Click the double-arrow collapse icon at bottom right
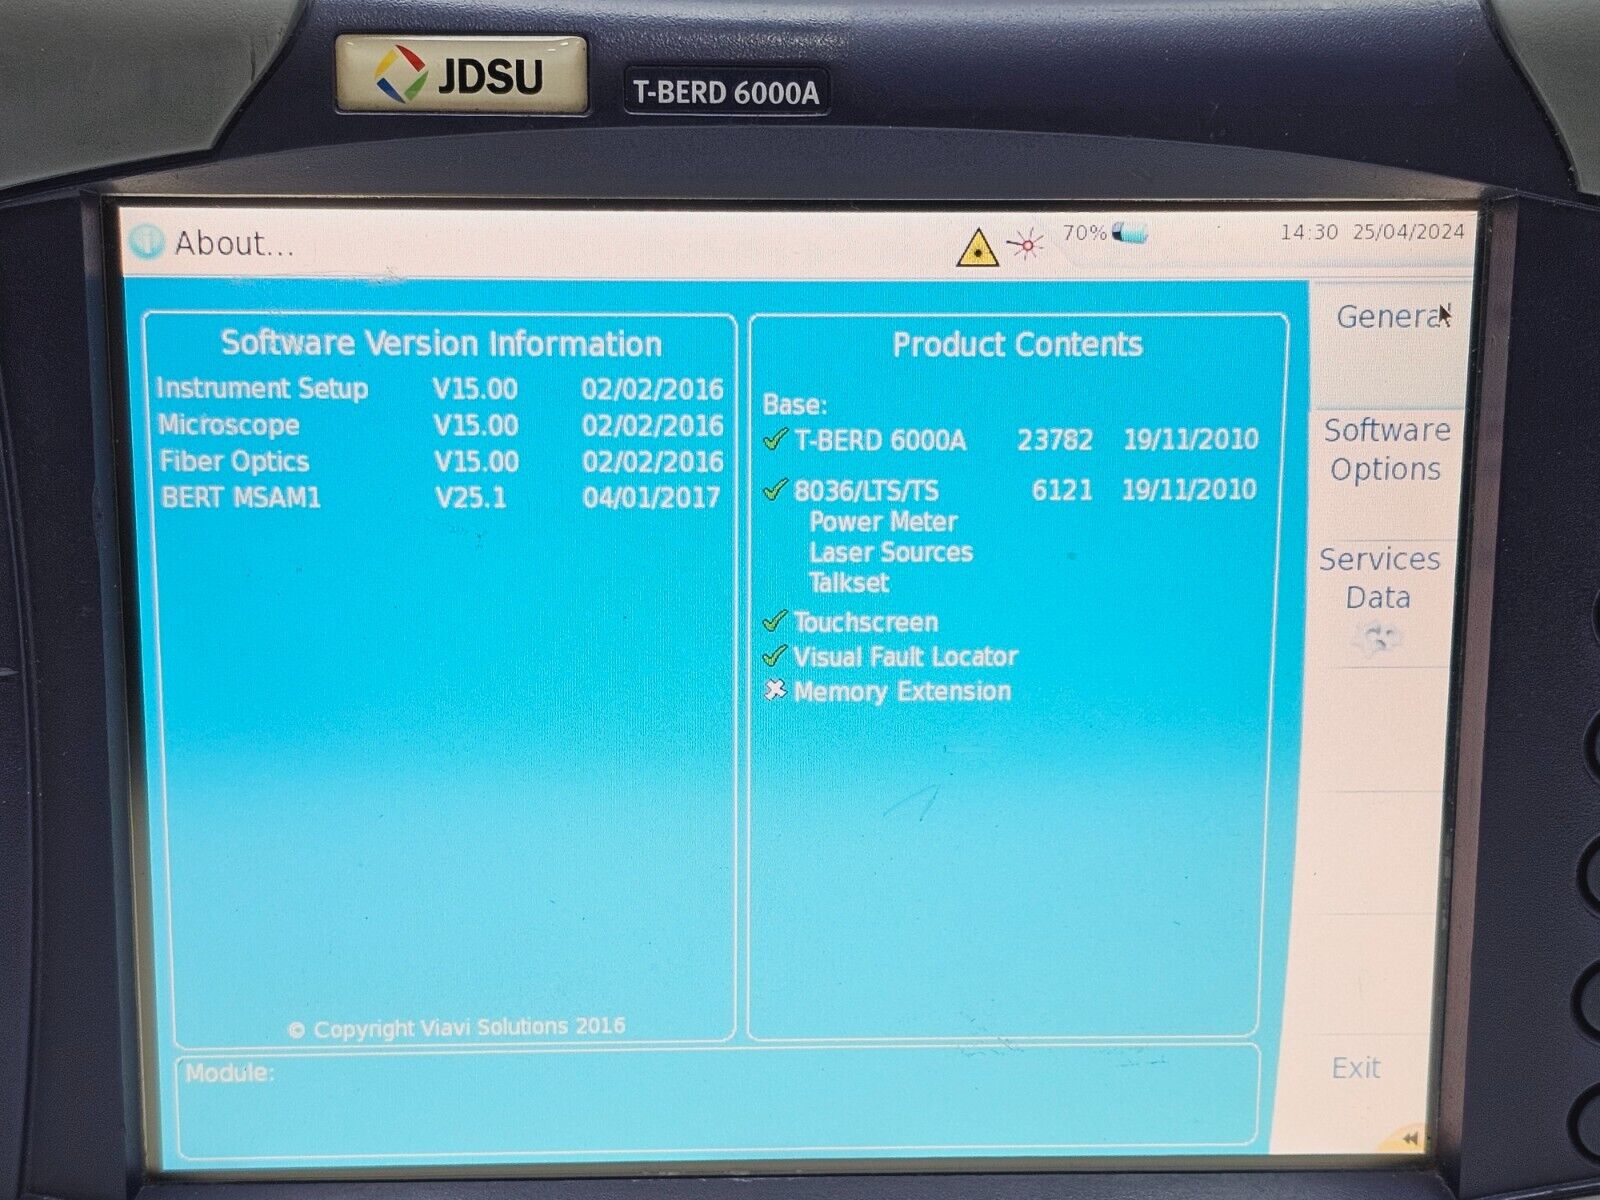1600x1200 pixels. pos(1410,1138)
